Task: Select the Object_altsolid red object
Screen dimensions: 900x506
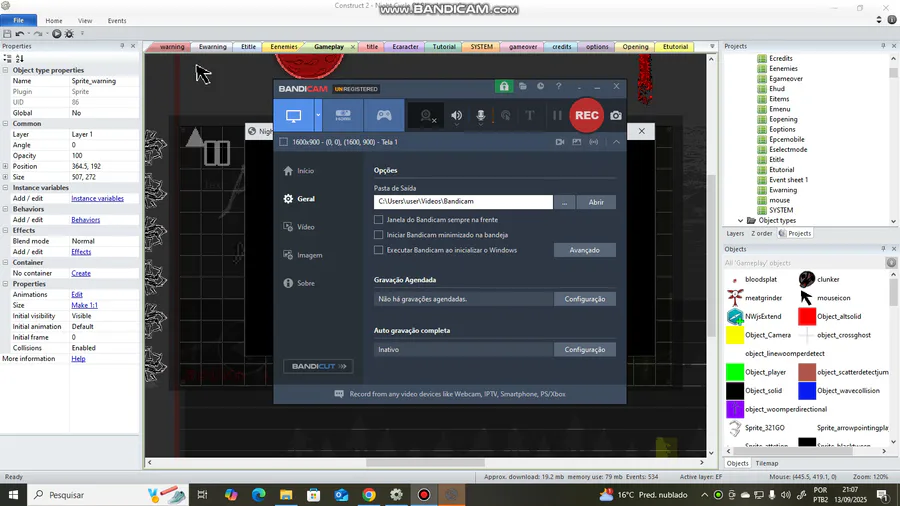Action: pos(830,316)
